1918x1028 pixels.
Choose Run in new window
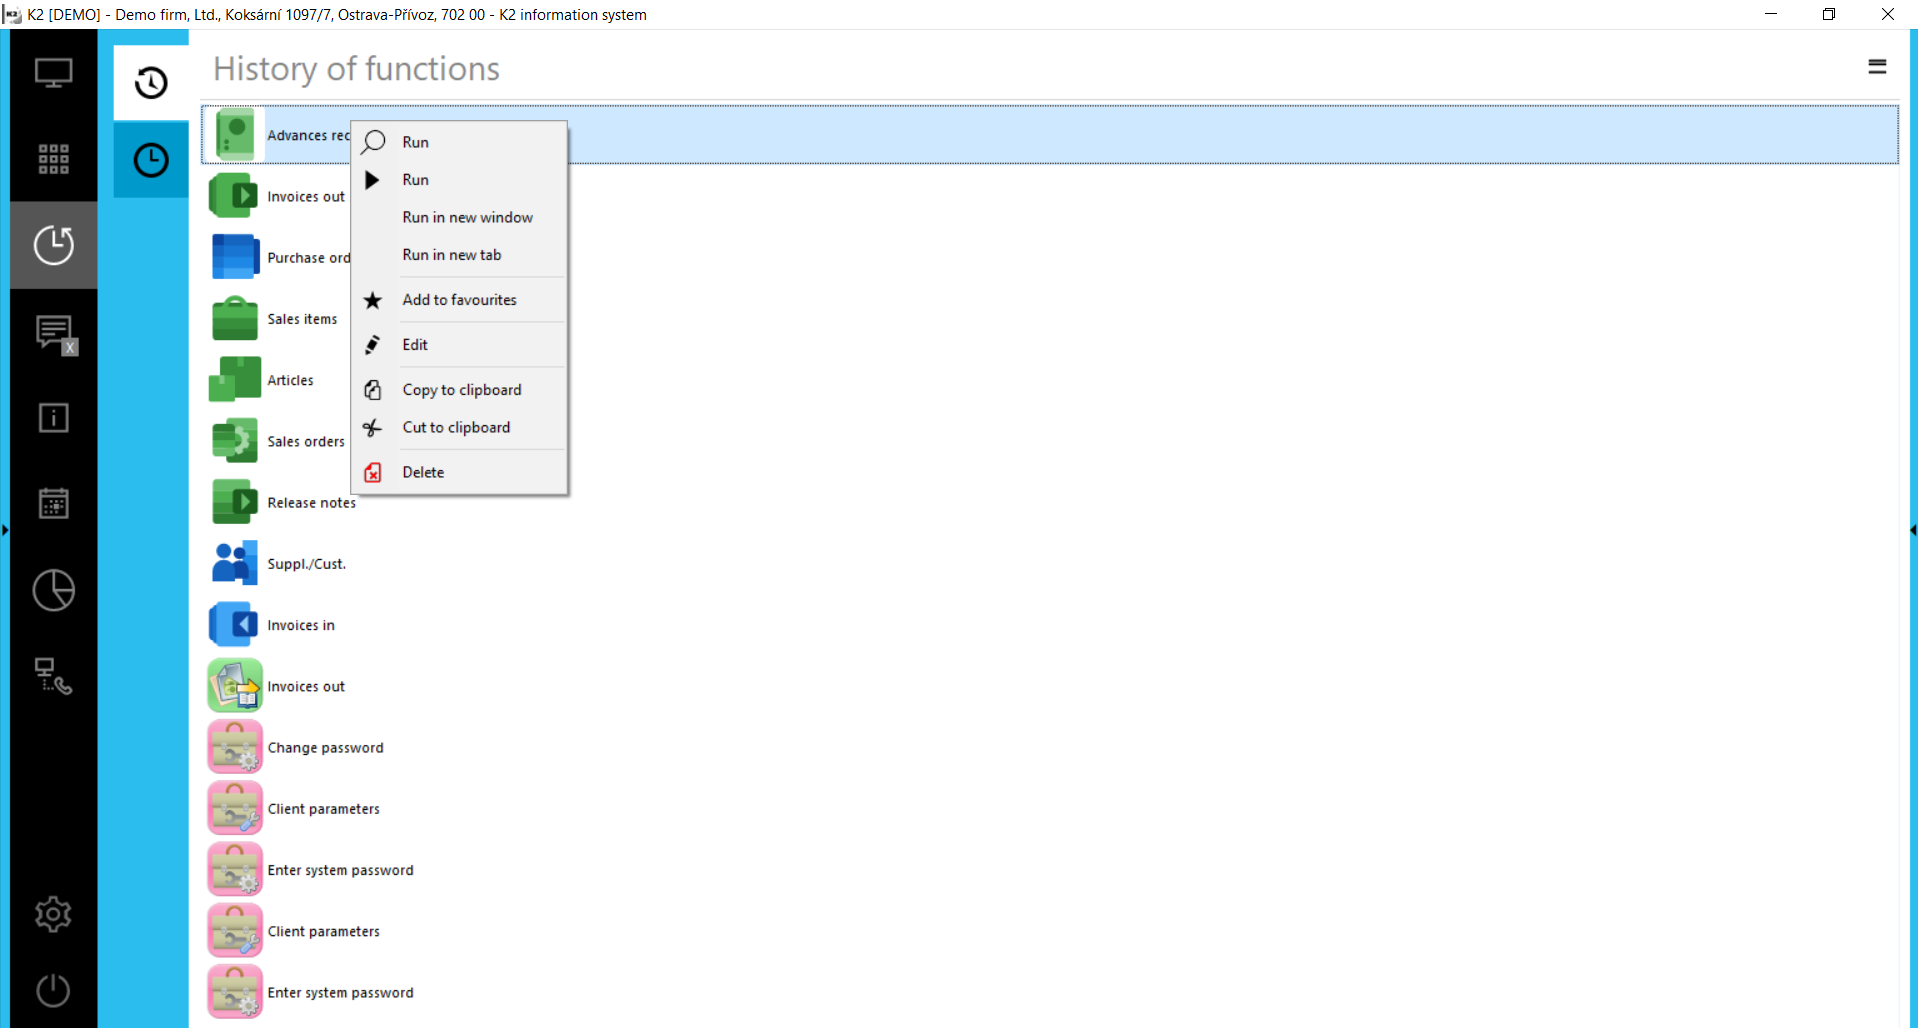pos(459,217)
